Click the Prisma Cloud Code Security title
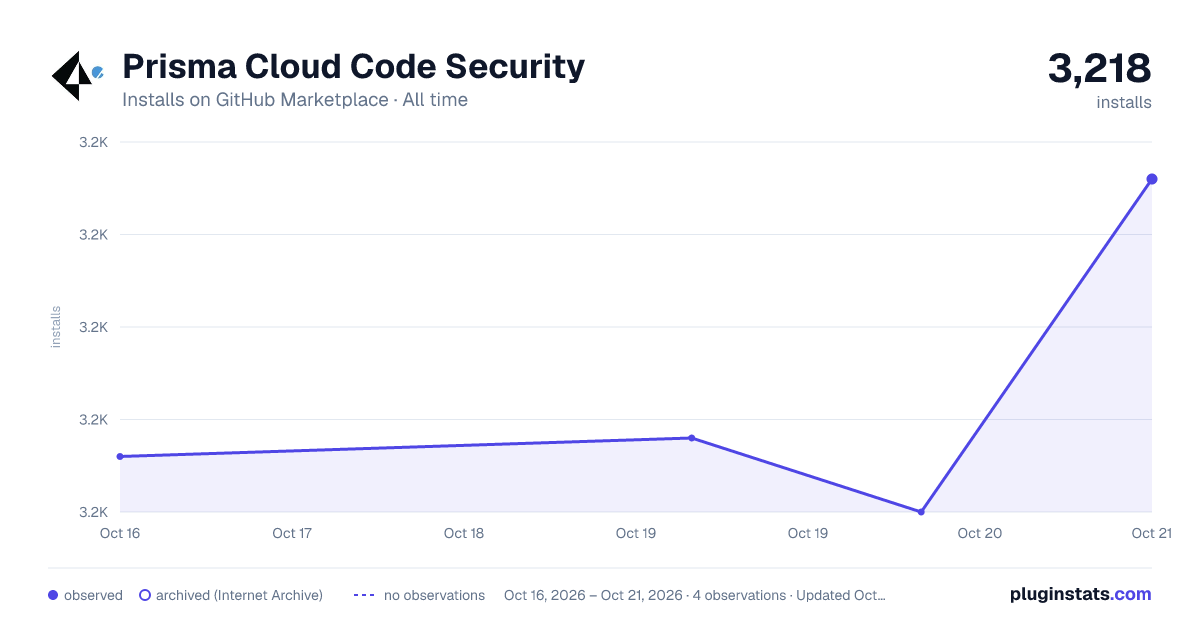The height and width of the screenshot is (630, 1200). point(353,66)
